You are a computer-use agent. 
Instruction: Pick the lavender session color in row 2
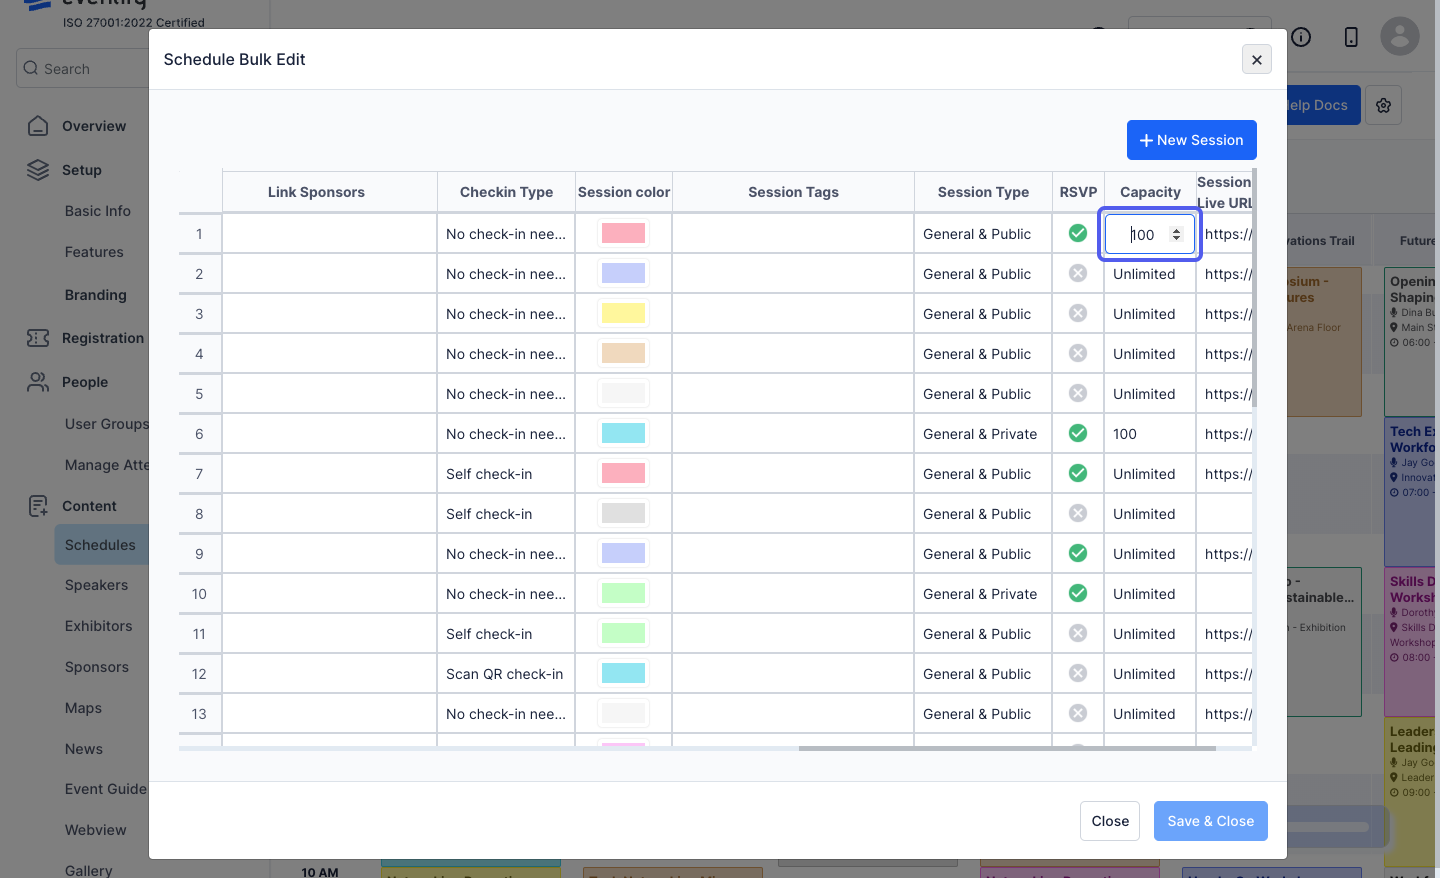(623, 273)
